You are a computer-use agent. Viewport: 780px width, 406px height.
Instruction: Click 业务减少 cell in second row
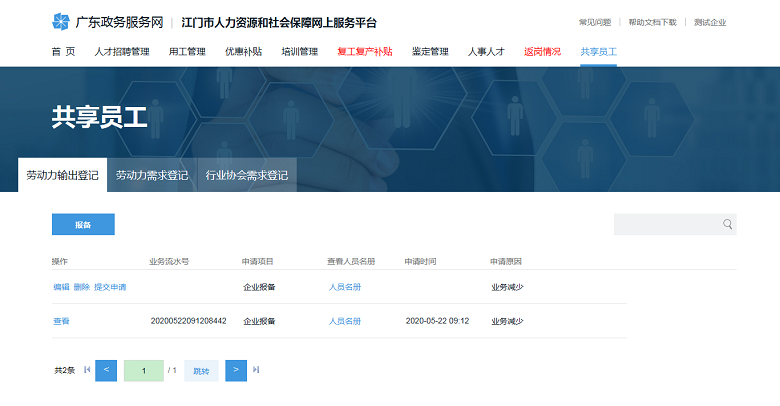pos(507,321)
